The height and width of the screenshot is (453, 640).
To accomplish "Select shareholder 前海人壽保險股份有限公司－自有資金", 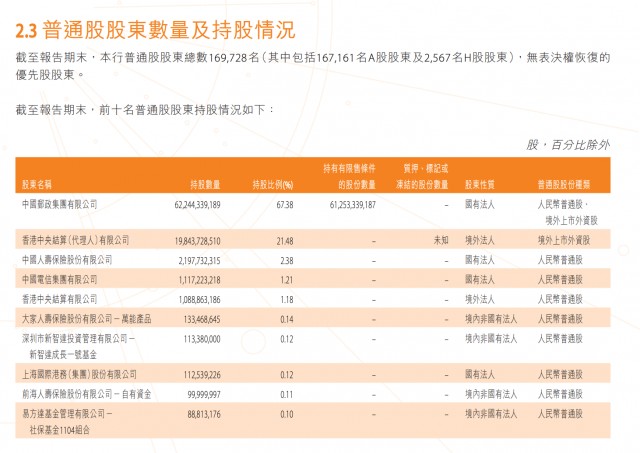I will pyautogui.click(x=87, y=394).
